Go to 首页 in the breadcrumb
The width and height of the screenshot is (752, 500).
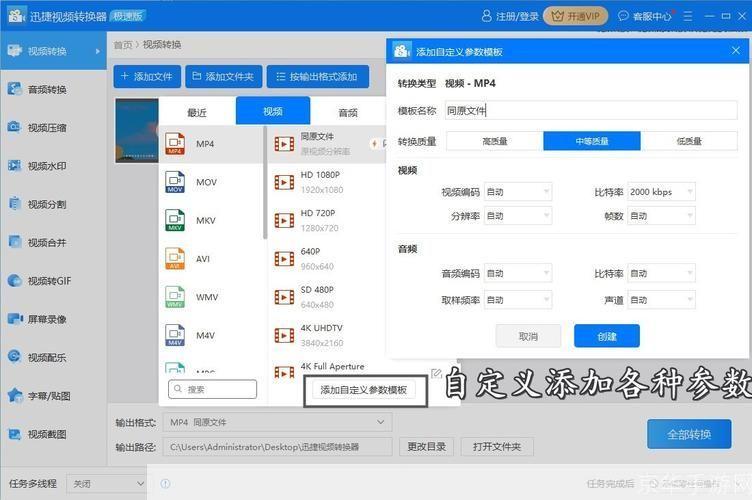(x=123, y=45)
